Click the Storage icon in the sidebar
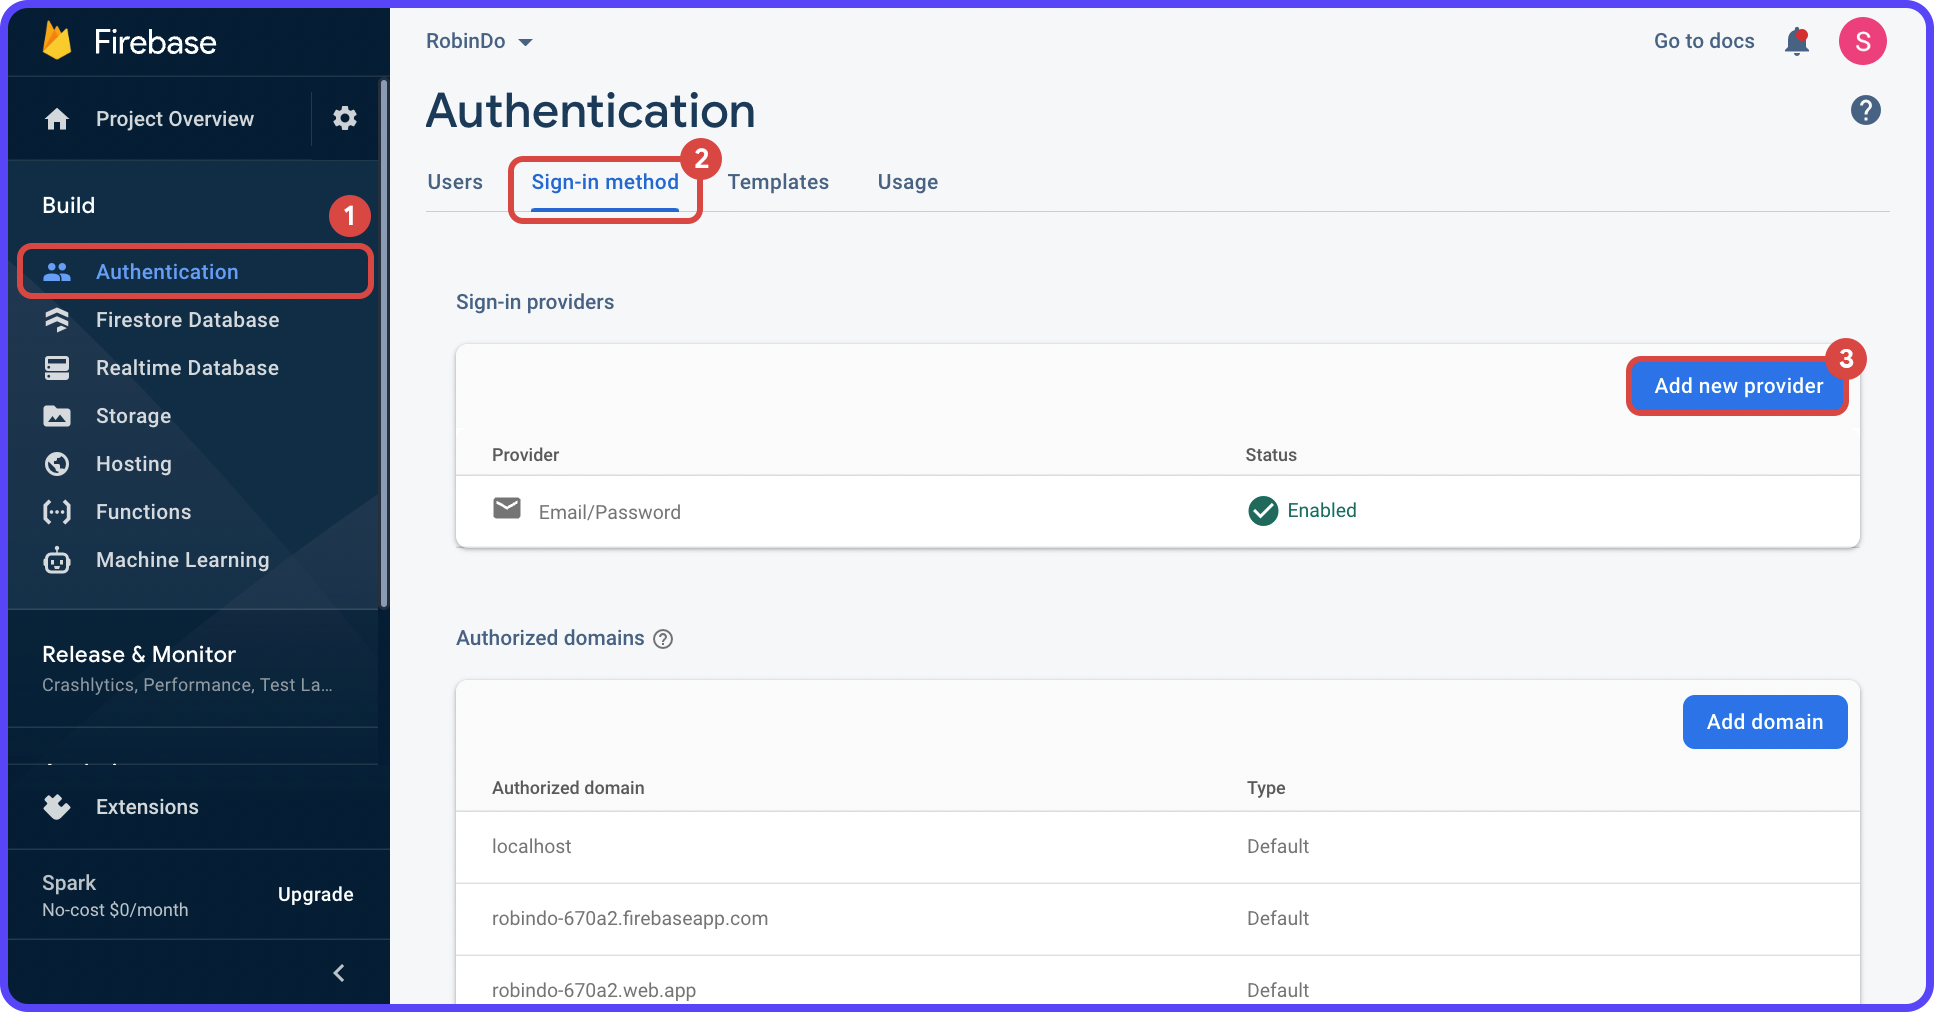Viewport: 1934px width, 1012px height. pos(57,415)
